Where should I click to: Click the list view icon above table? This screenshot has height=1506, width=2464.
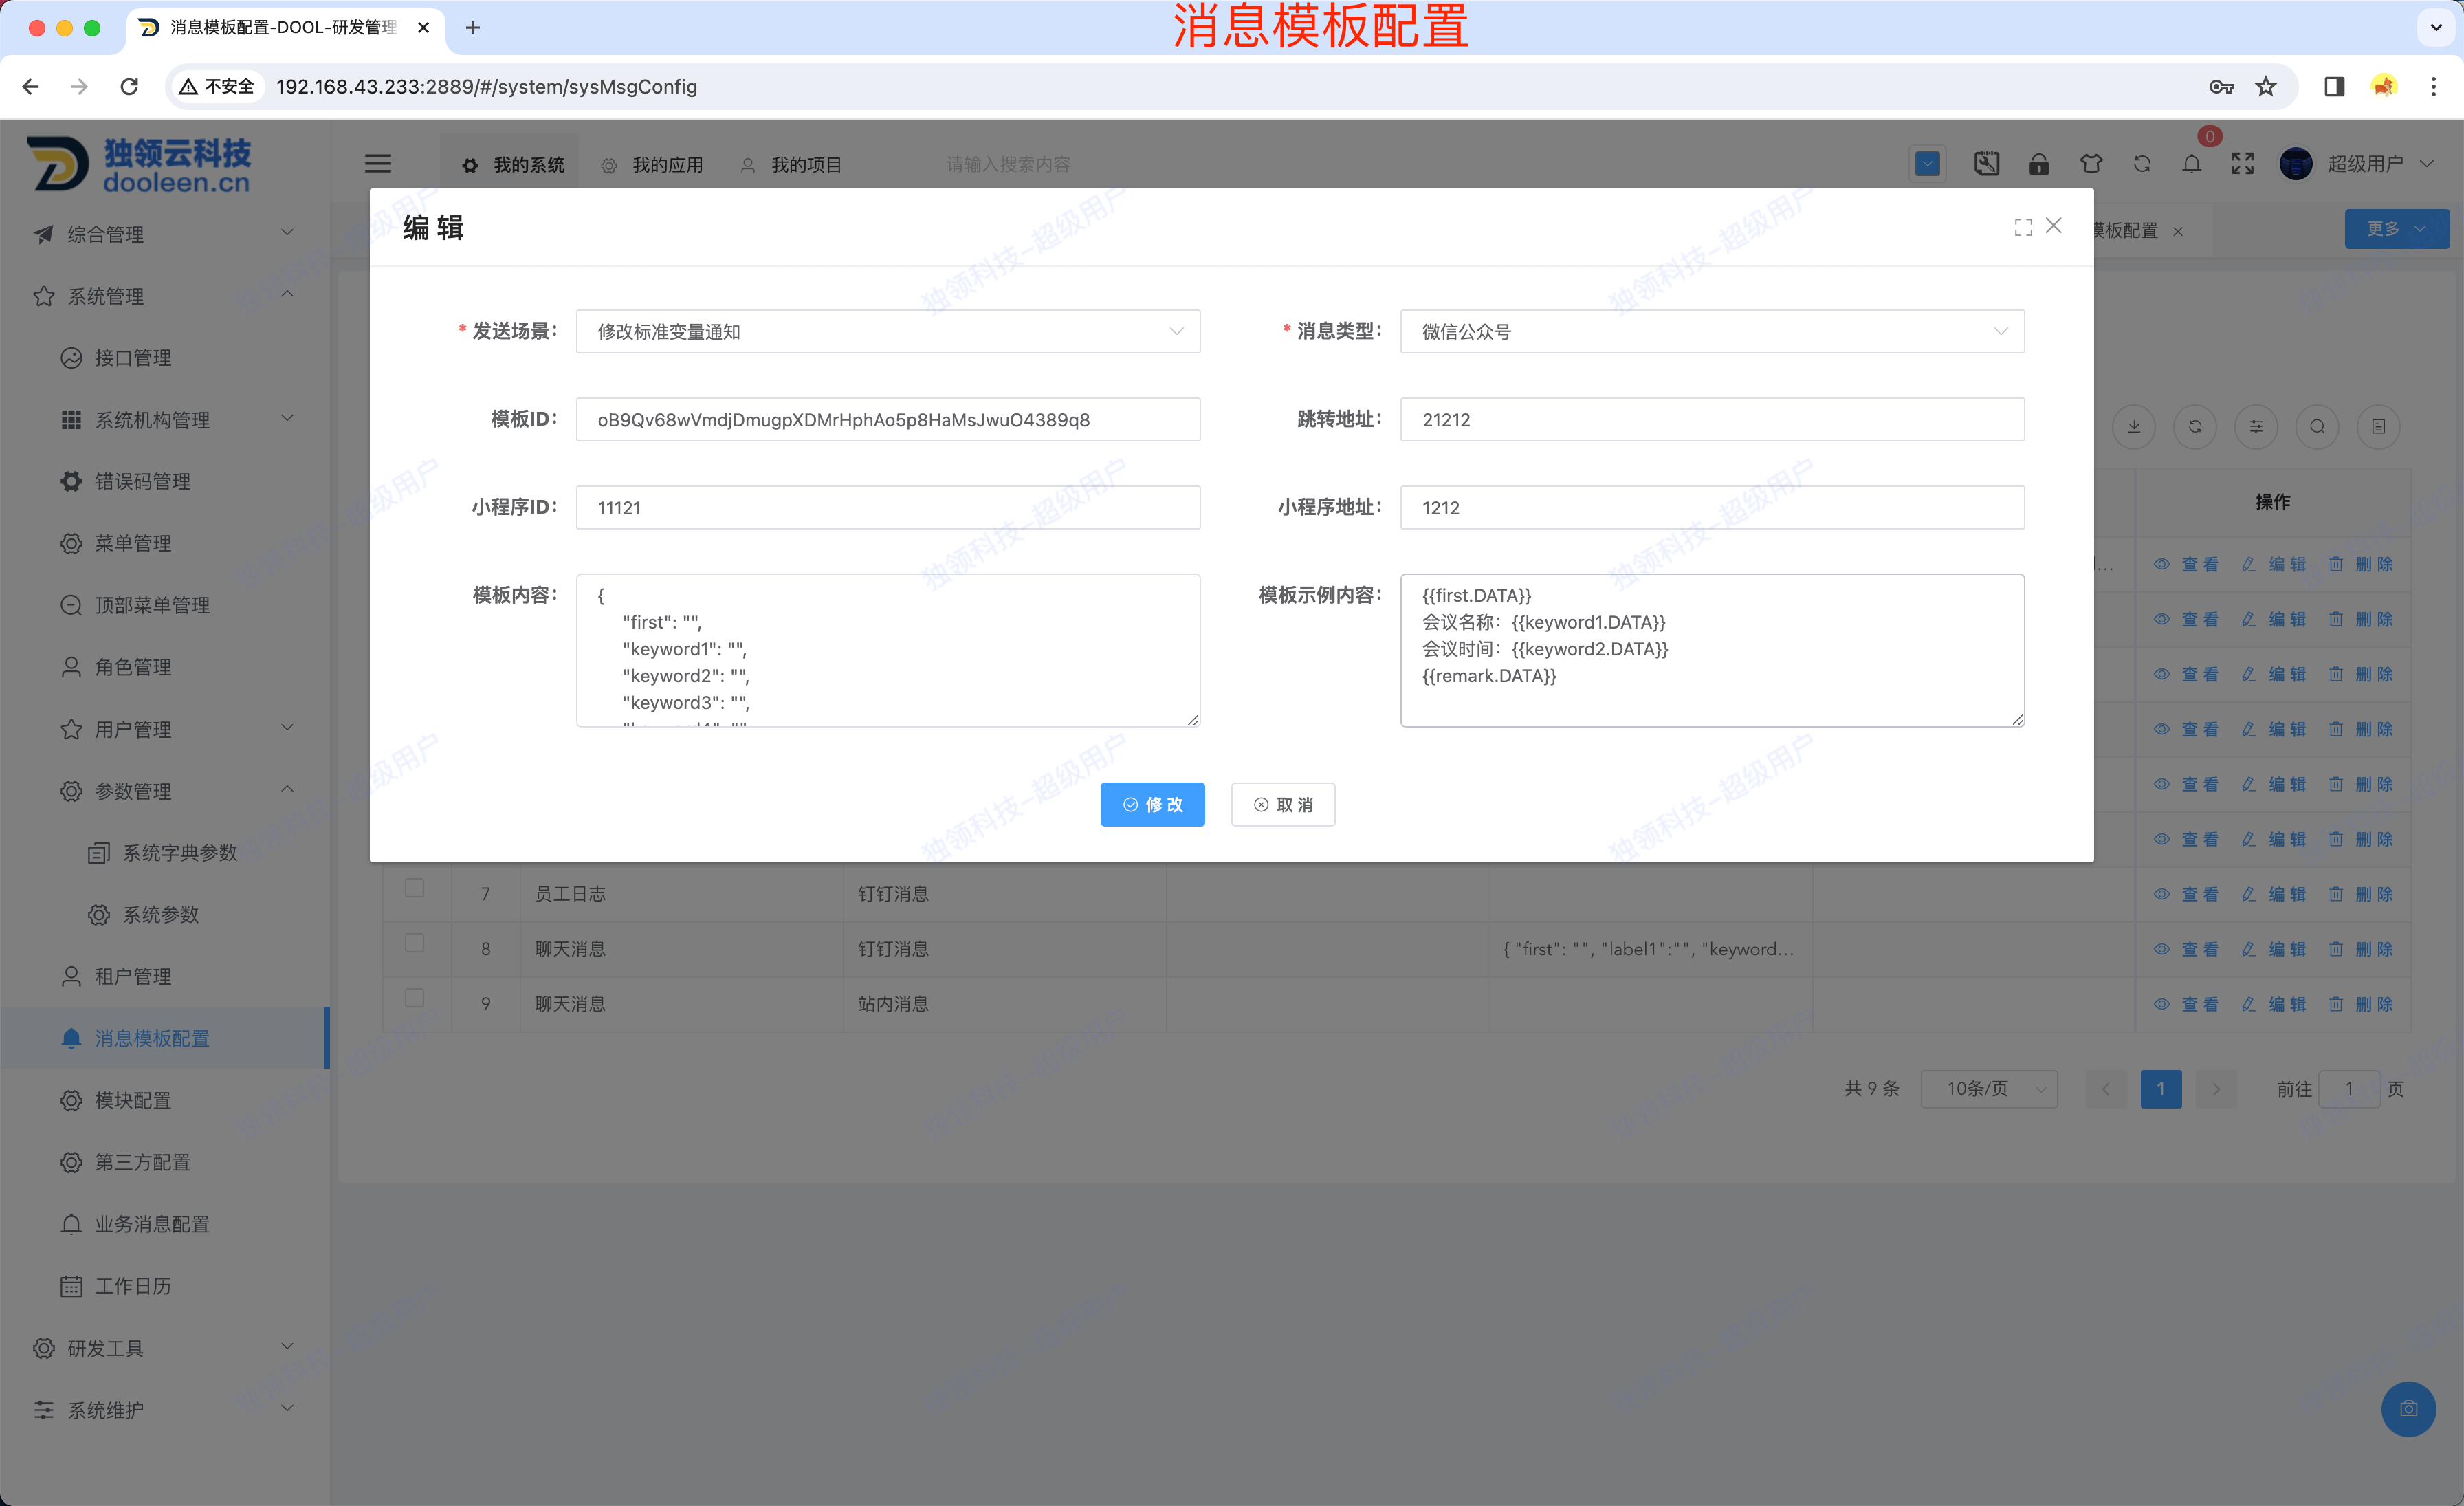pyautogui.click(x=2379, y=427)
